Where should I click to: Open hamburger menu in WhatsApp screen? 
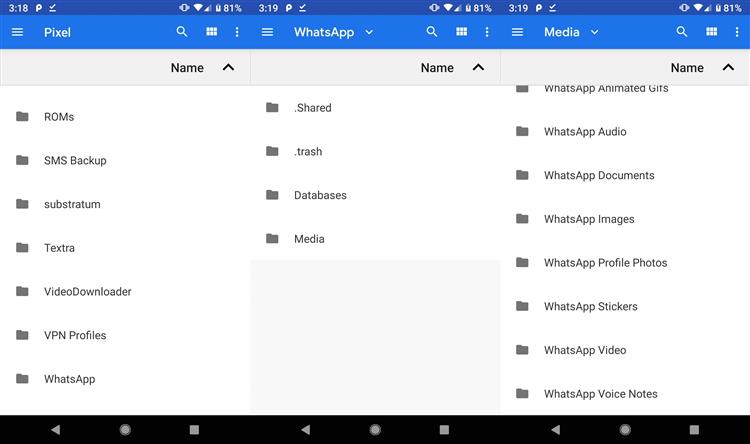coord(267,32)
